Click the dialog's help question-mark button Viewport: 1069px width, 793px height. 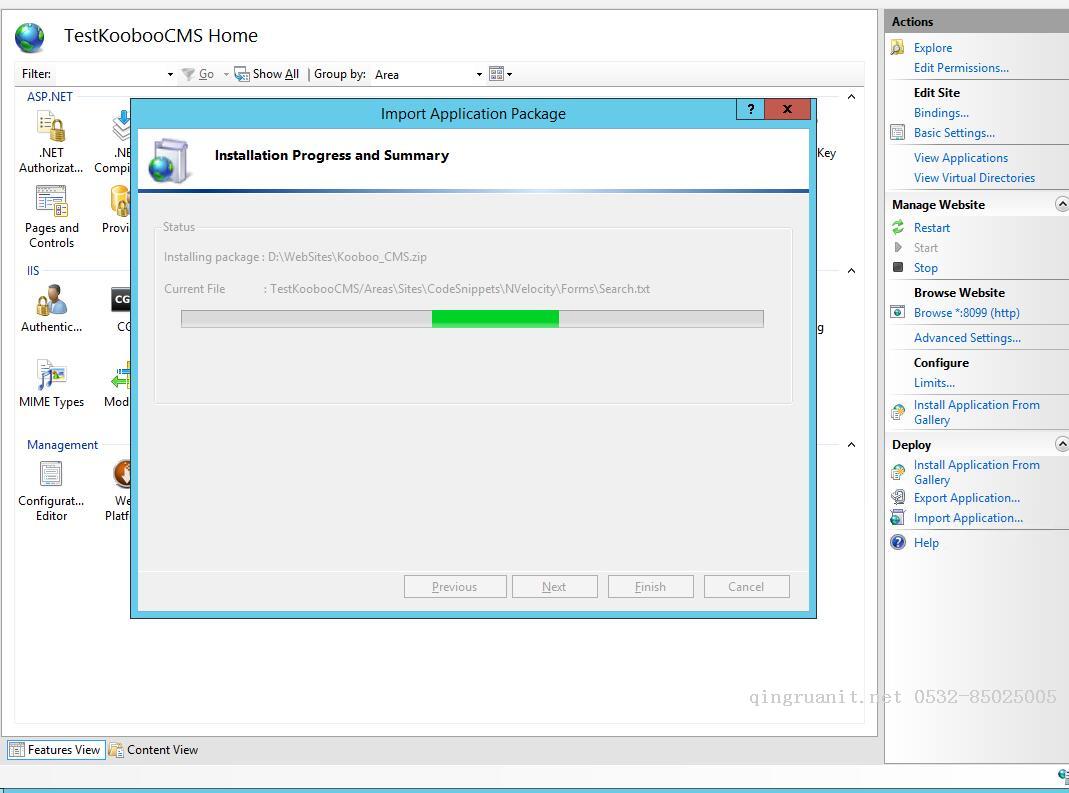coord(751,109)
